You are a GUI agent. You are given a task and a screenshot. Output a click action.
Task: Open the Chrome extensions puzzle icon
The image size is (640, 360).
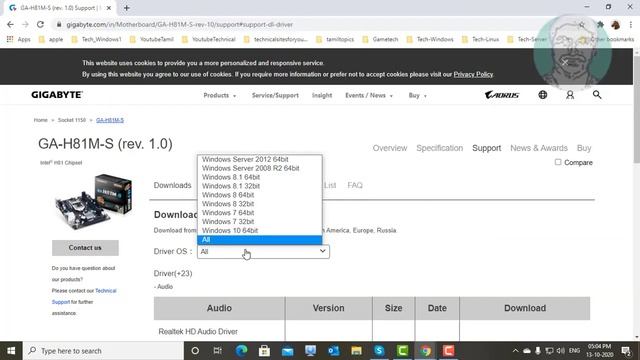coord(600,24)
